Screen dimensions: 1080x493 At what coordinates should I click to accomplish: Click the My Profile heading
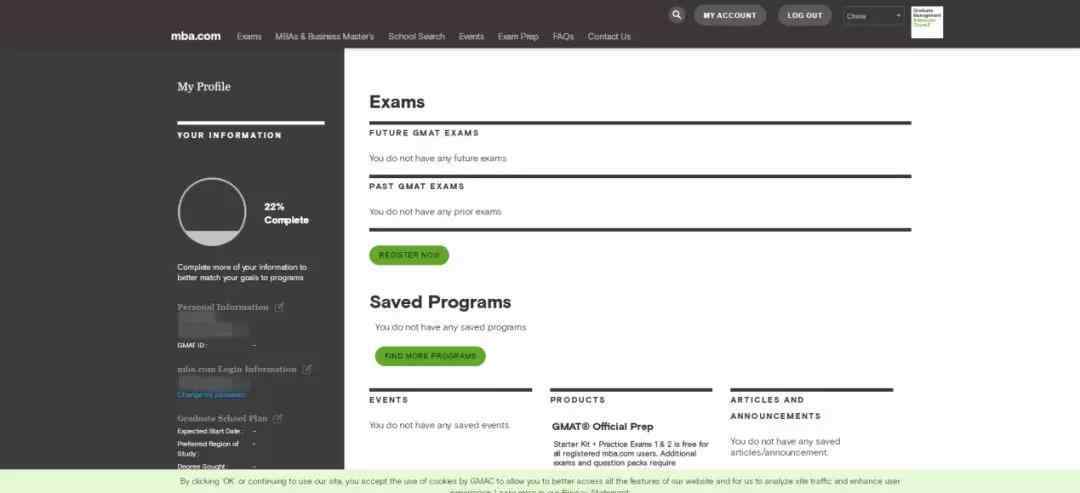coord(204,87)
